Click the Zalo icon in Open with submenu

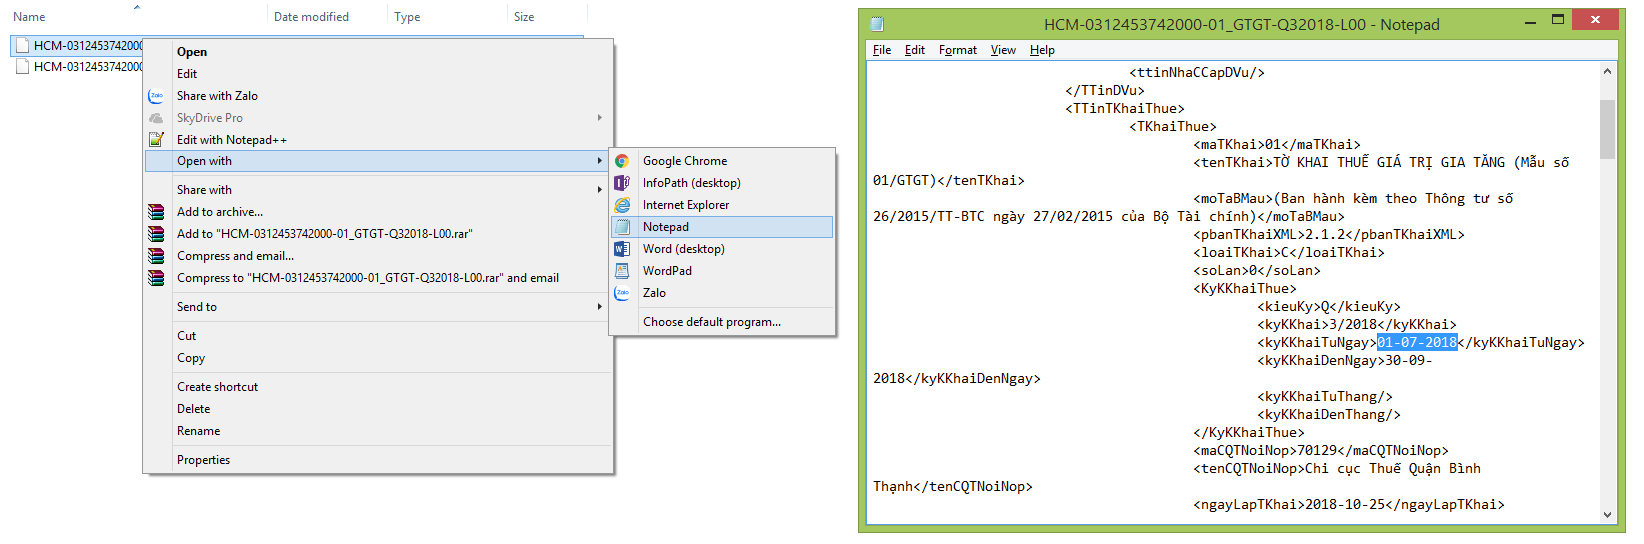(x=622, y=293)
